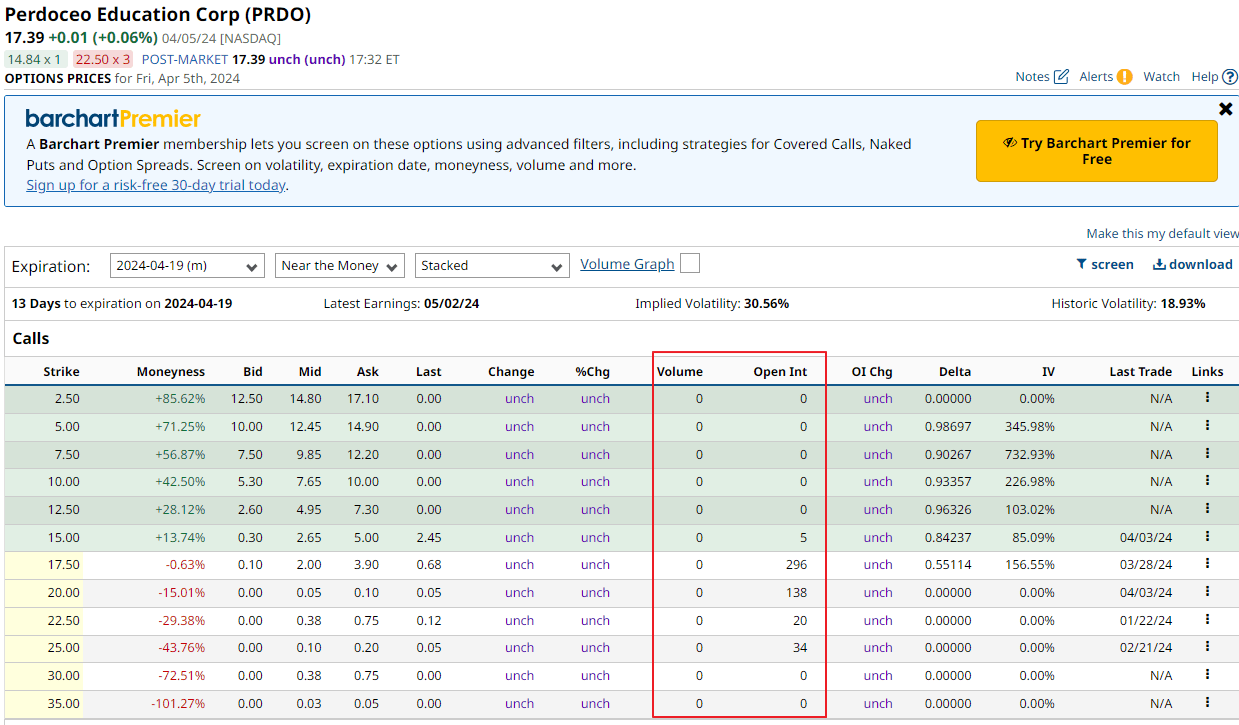Add PRDO to Watch list
Image resolution: width=1239 pixels, height=725 pixels.
click(x=1161, y=77)
